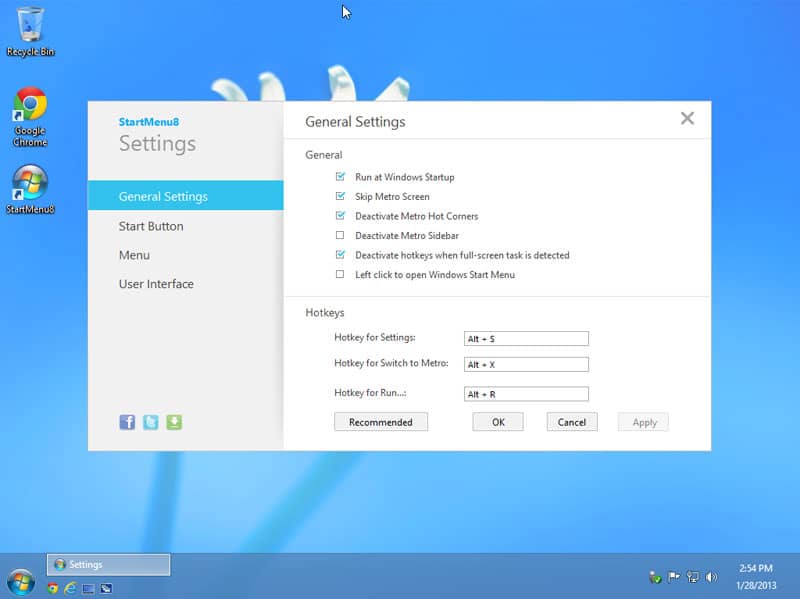Disable Deactivate Metro Hot Corners
The height and width of the screenshot is (599, 800).
pyautogui.click(x=340, y=215)
